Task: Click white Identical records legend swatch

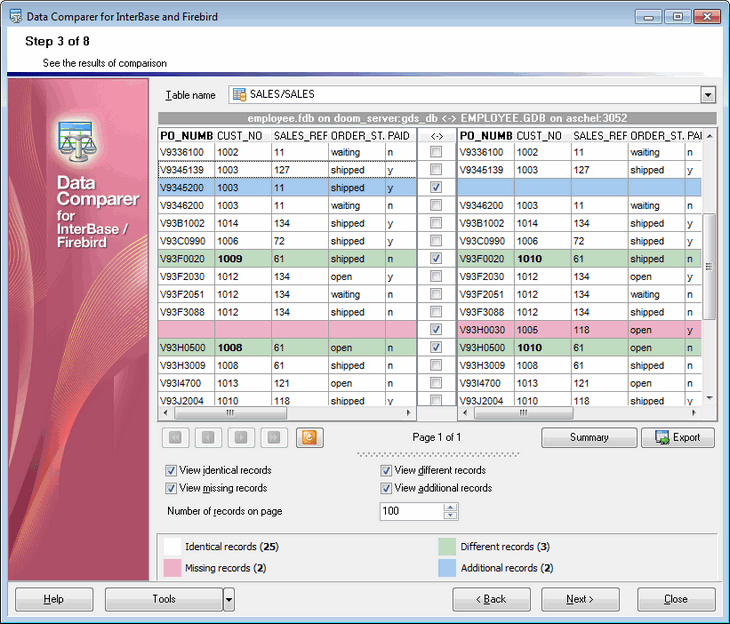Action: 172,547
